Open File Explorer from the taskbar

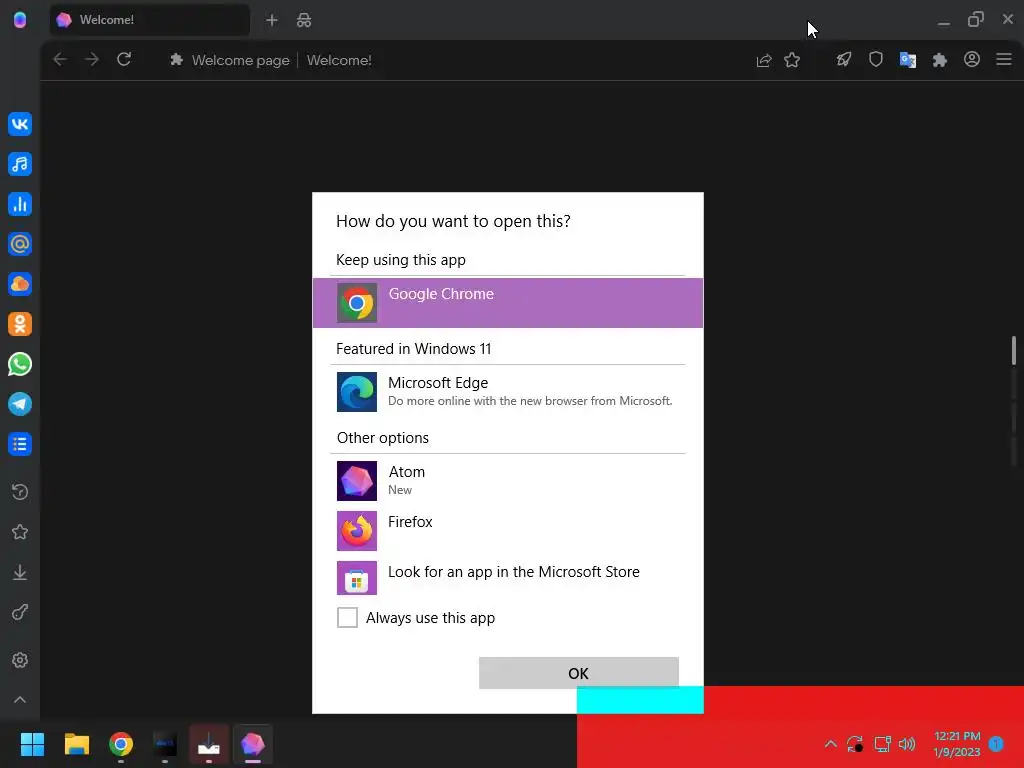pyautogui.click(x=76, y=744)
